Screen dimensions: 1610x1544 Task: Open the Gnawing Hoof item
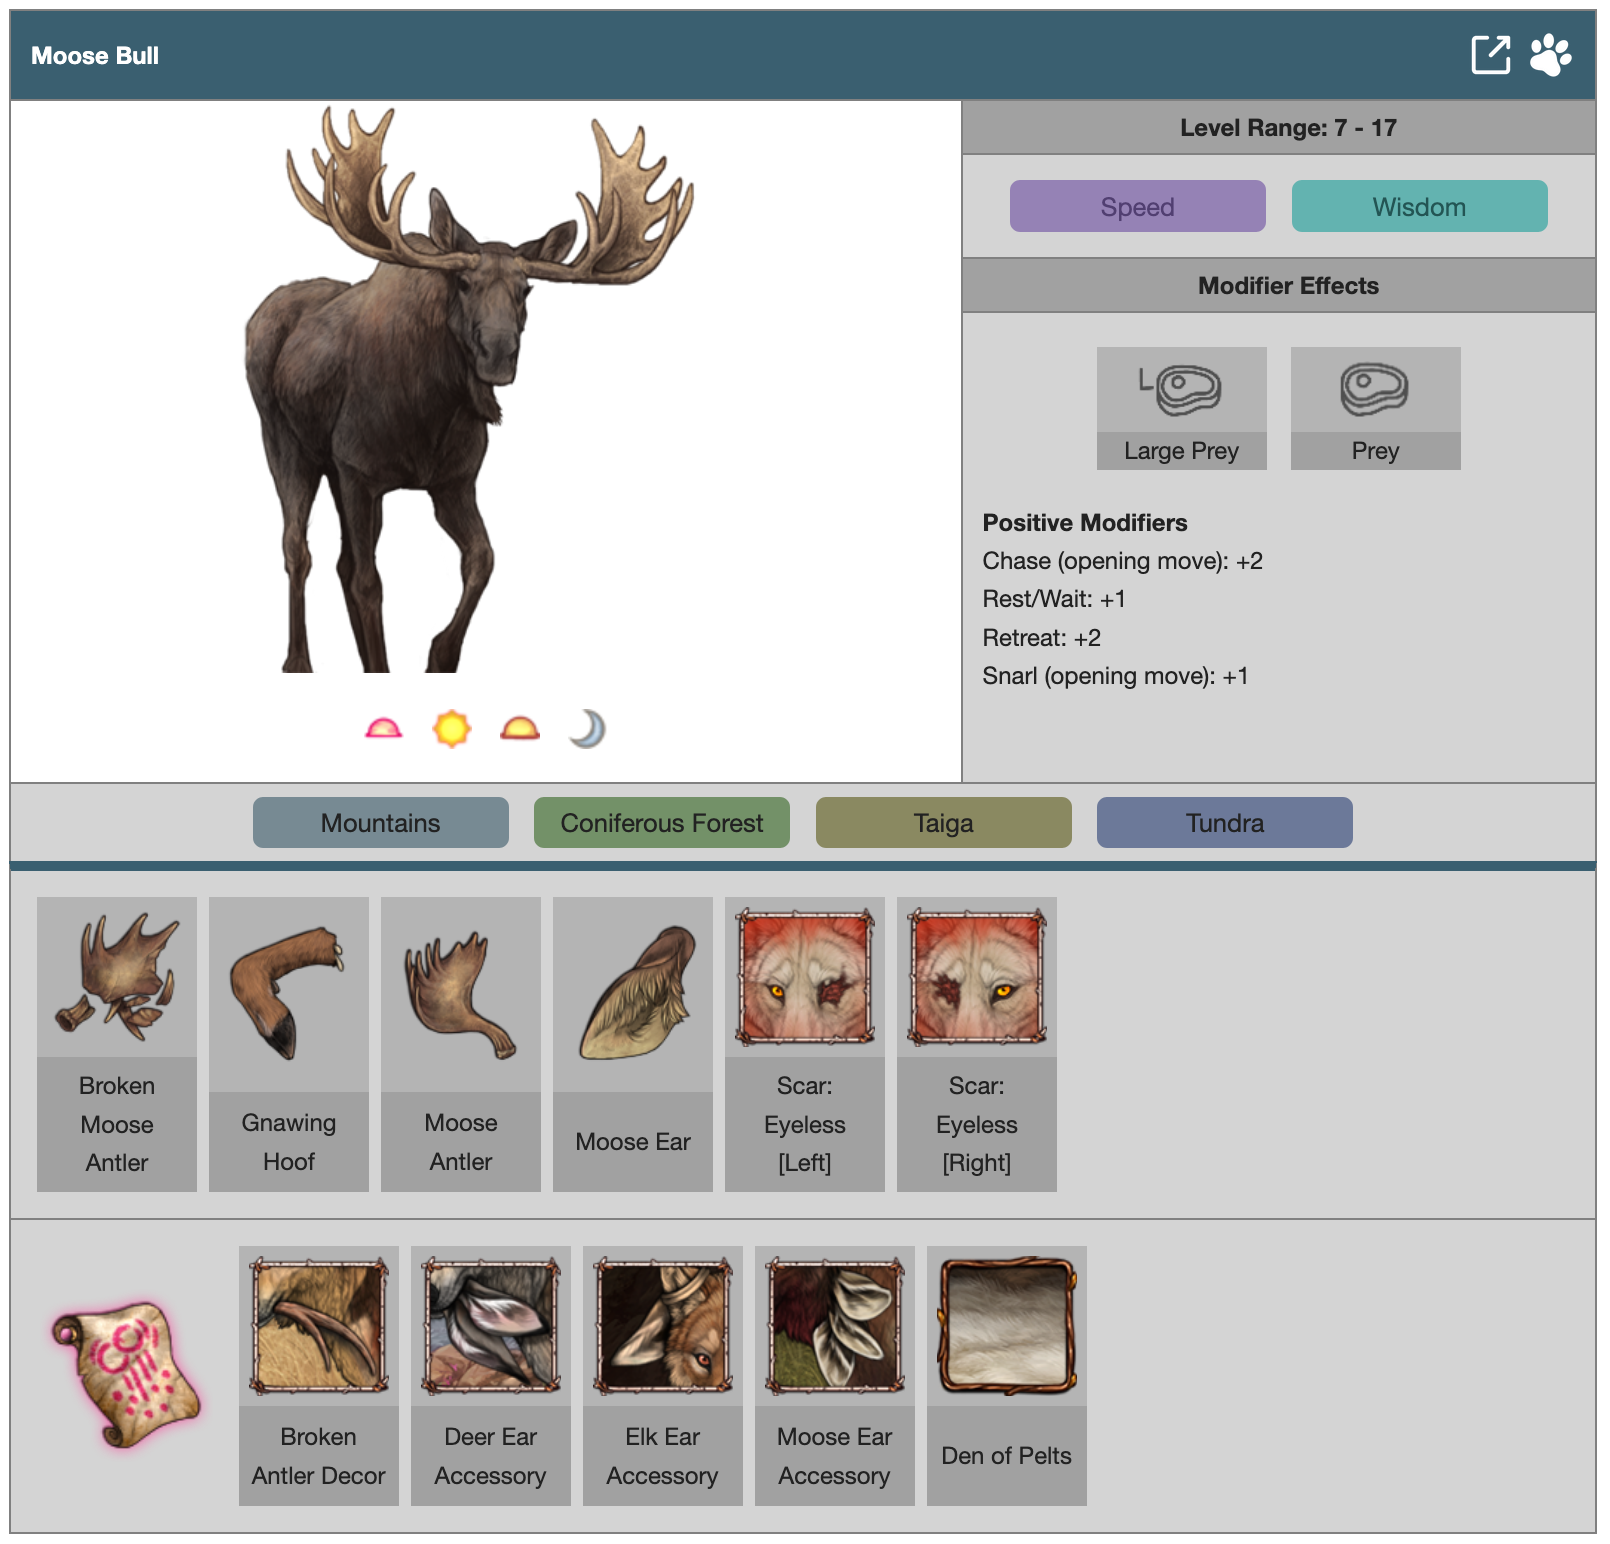[x=289, y=1043]
